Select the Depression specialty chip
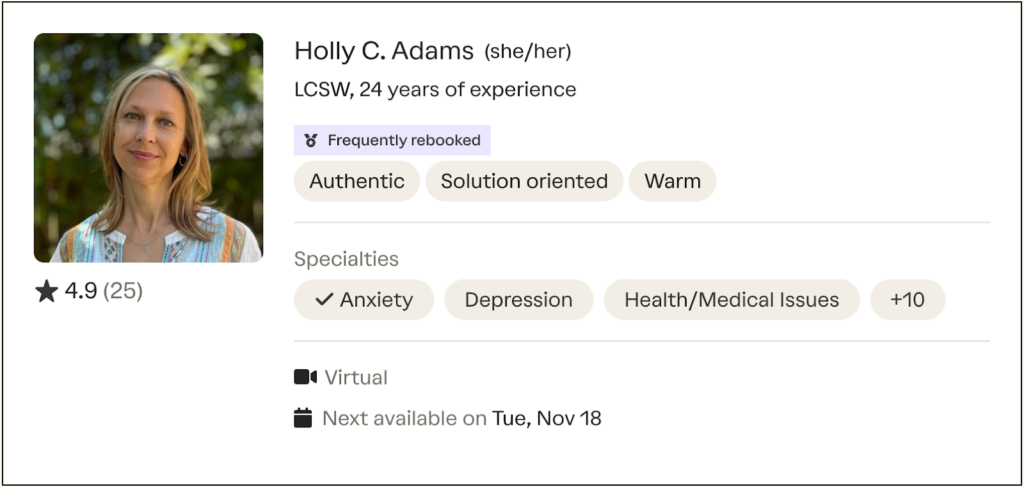 point(518,299)
